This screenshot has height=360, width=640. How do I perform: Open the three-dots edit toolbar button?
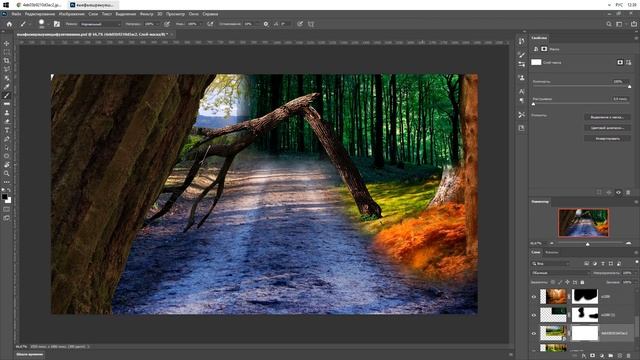[7, 182]
